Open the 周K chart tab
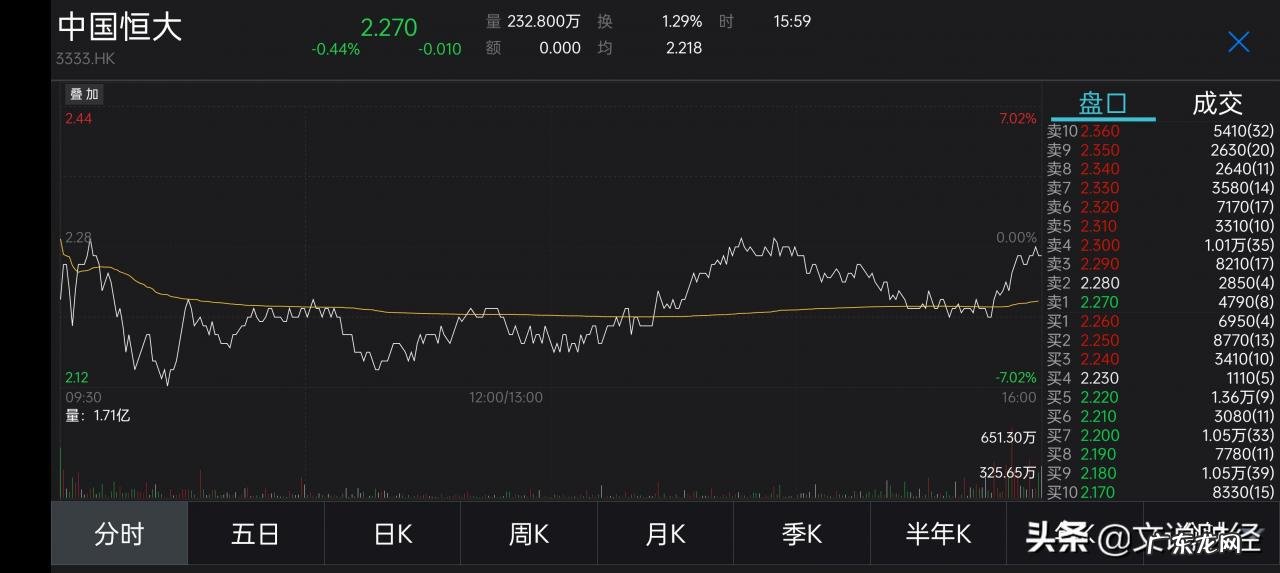Viewport: 1280px width, 573px height. point(529,535)
